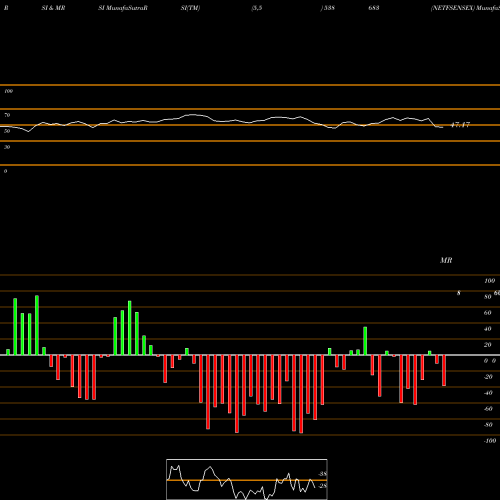The image size is (500, 500).
Task: Click the -20 label on the MR axis
Action: coord(488,377)
